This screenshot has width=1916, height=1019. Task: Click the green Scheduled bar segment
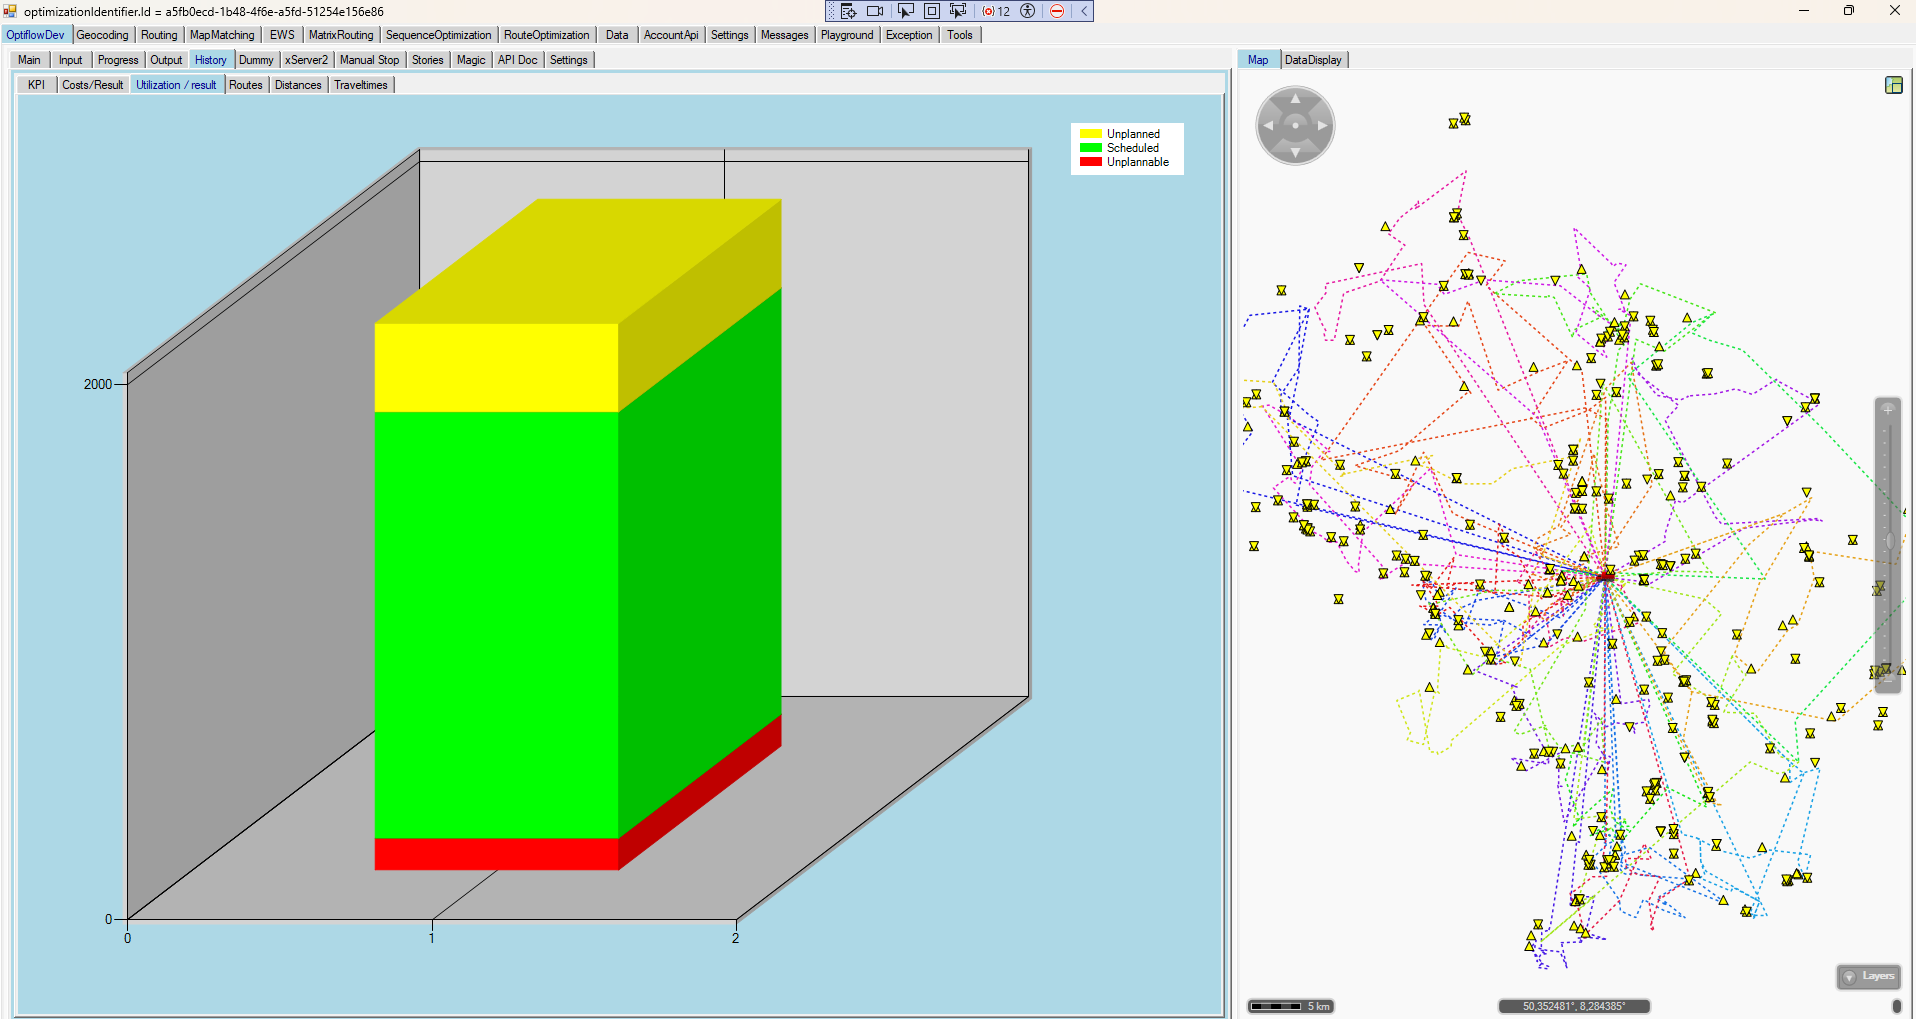click(496, 624)
